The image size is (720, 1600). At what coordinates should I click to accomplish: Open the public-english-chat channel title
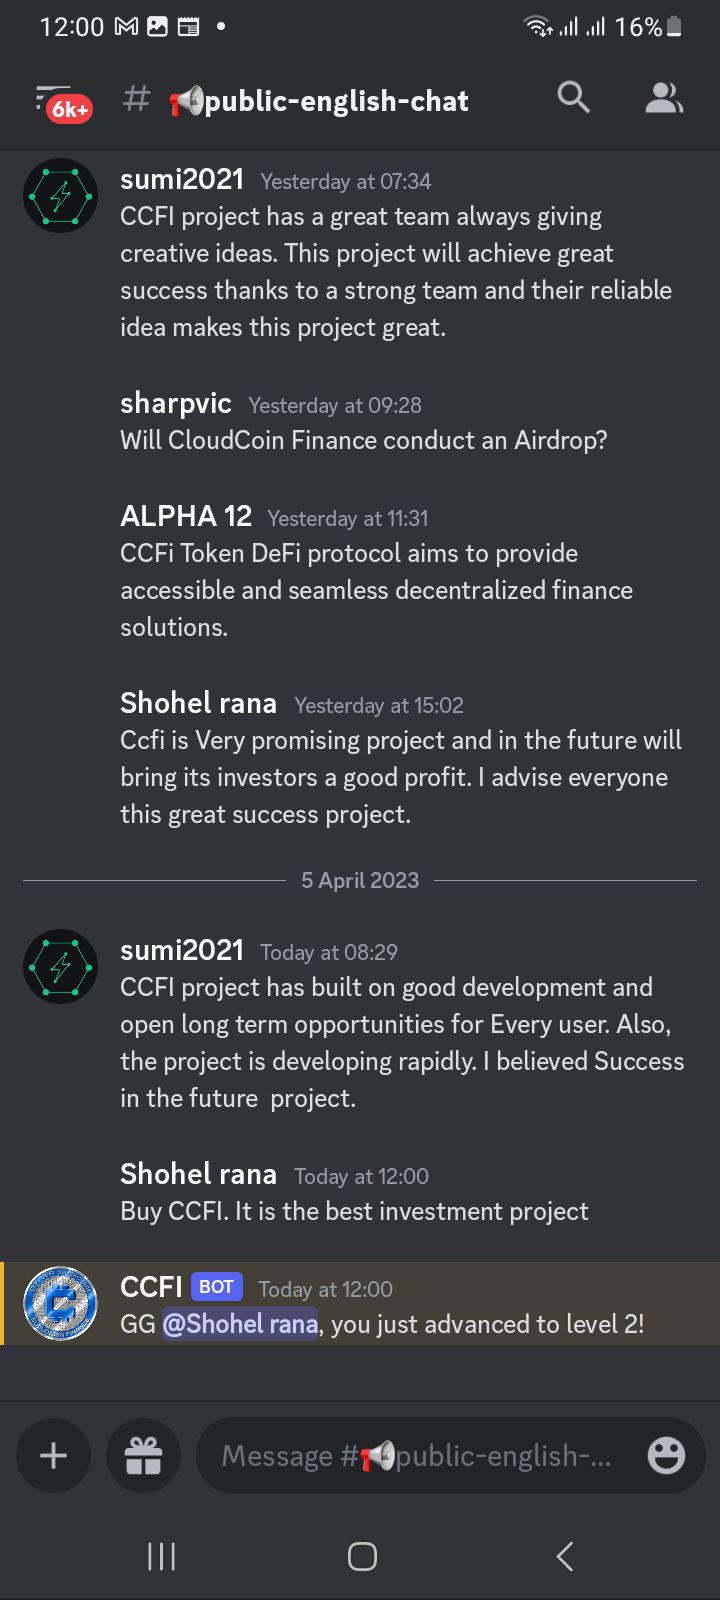tap(319, 100)
